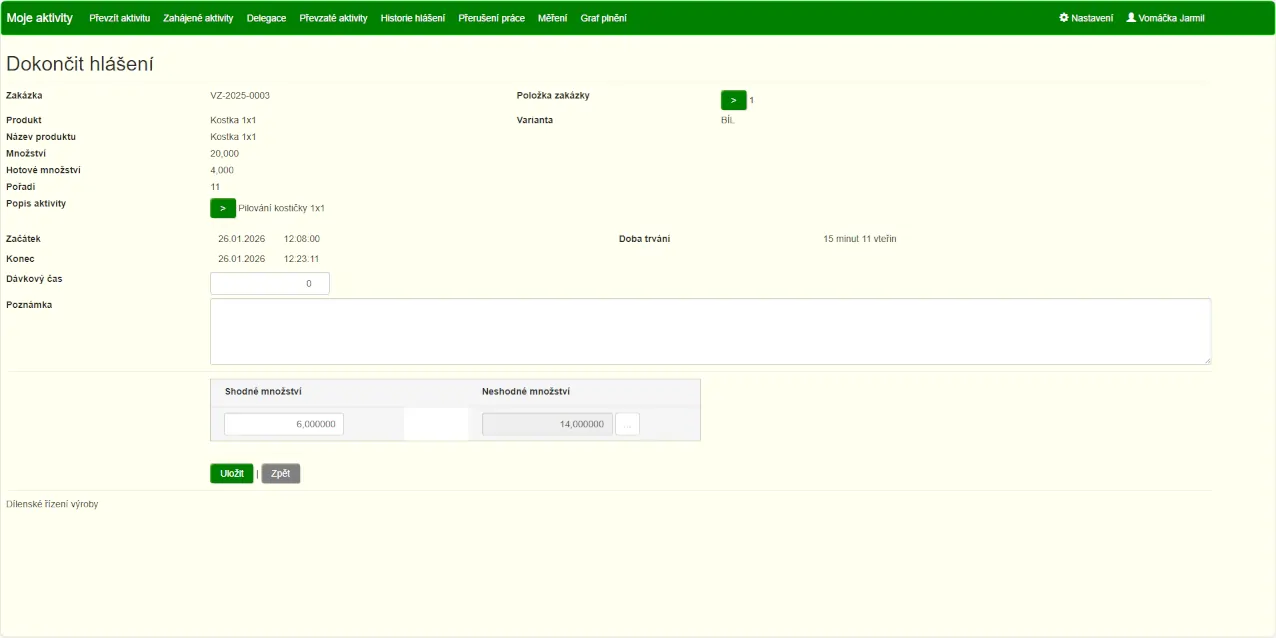Focus the Dávkový čas input field
This screenshot has width=1276, height=638.
click(x=269, y=284)
